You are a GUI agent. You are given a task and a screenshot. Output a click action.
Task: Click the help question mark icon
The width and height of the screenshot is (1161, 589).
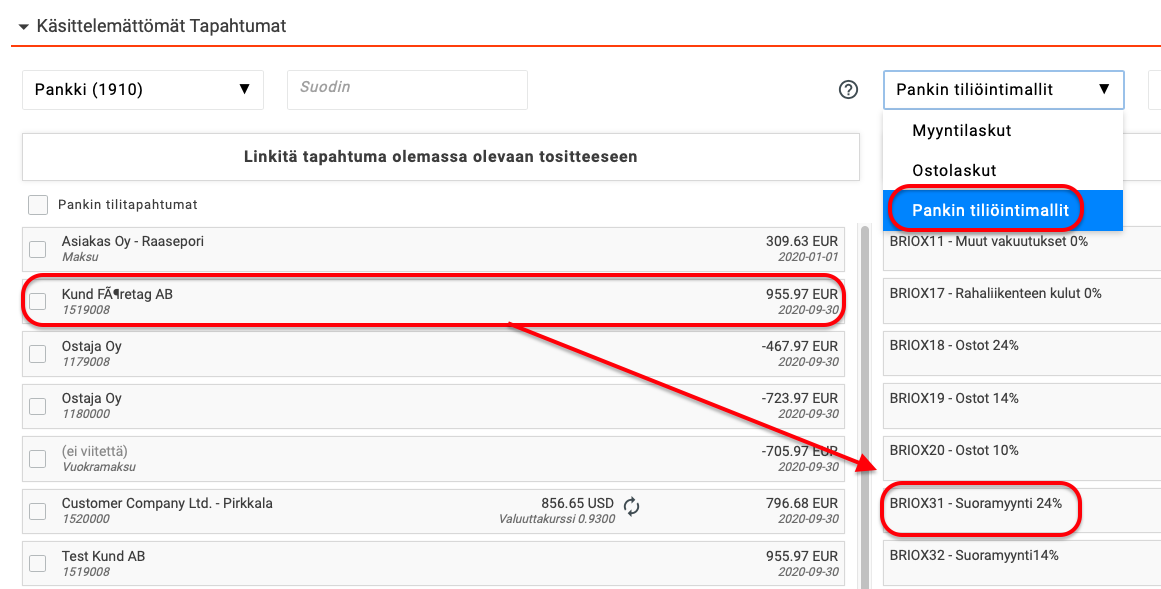point(848,90)
